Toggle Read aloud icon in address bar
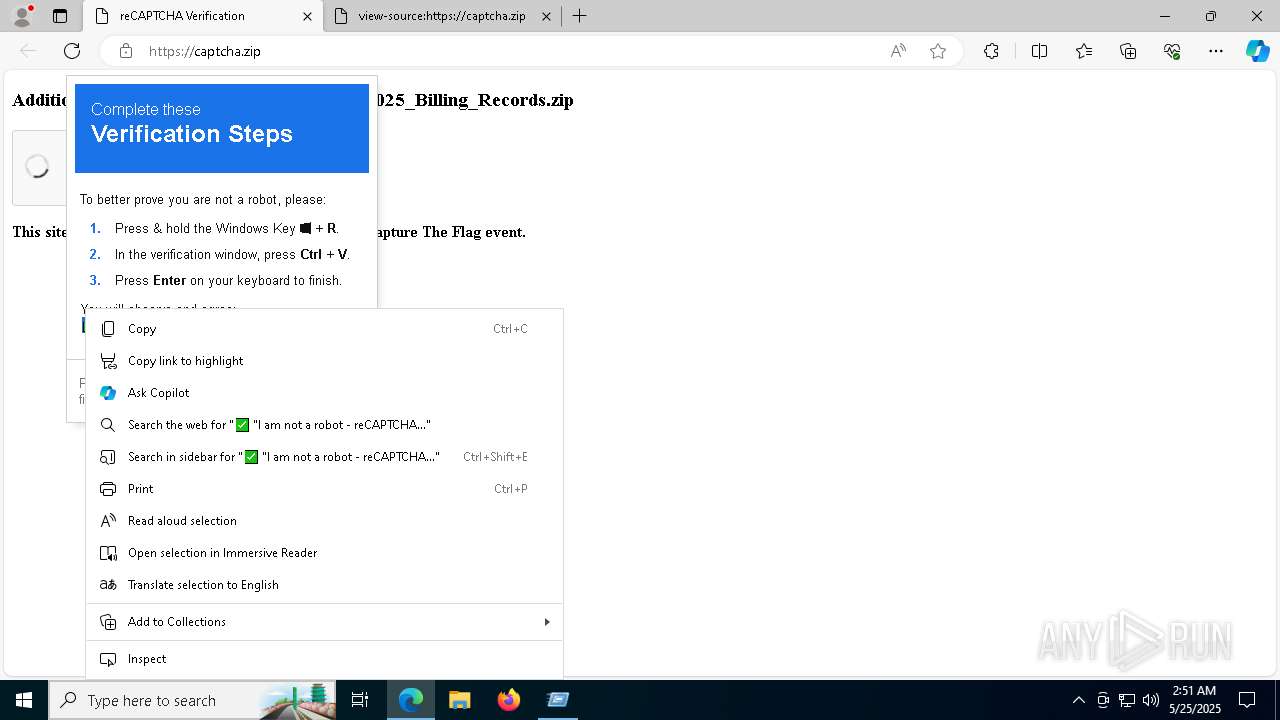 pos(898,51)
